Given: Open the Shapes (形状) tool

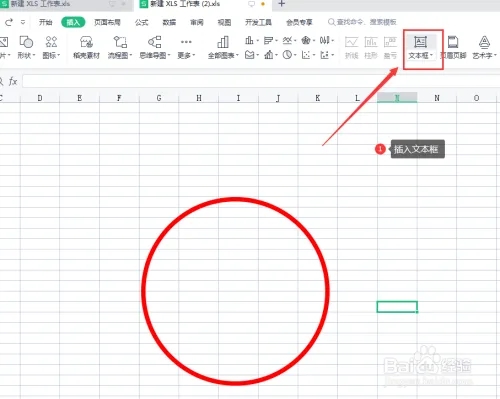Looking at the screenshot, I should point(26,48).
